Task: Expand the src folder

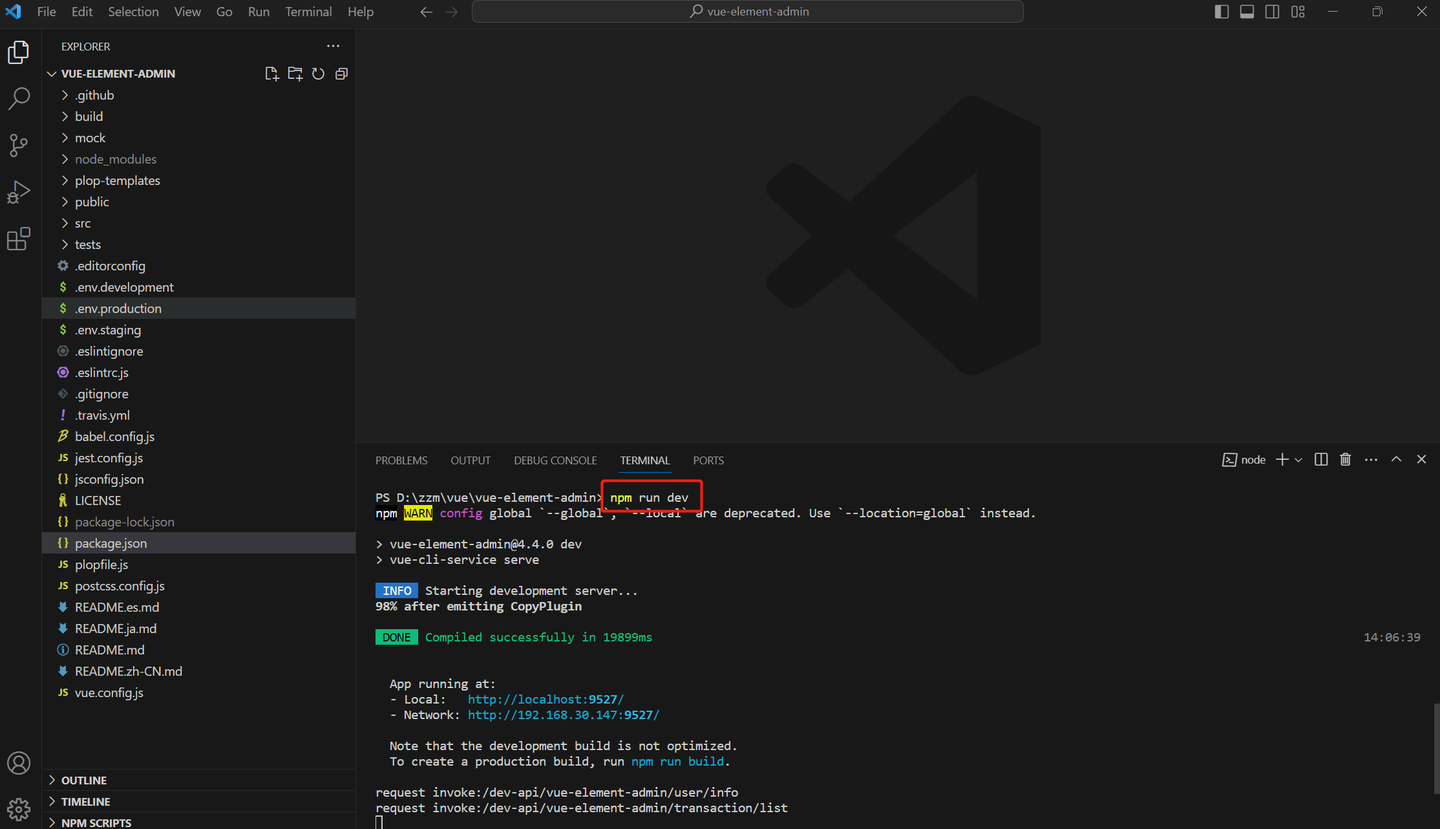Action: pos(83,223)
